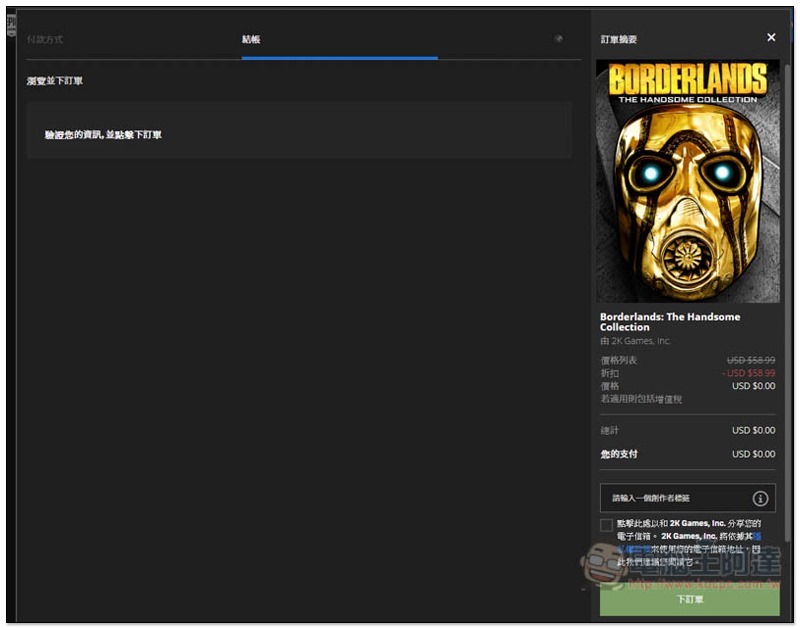Viewport: 800px width, 630px height.
Task: Switch to the 付款方式 payment method tab
Action: tap(45, 39)
